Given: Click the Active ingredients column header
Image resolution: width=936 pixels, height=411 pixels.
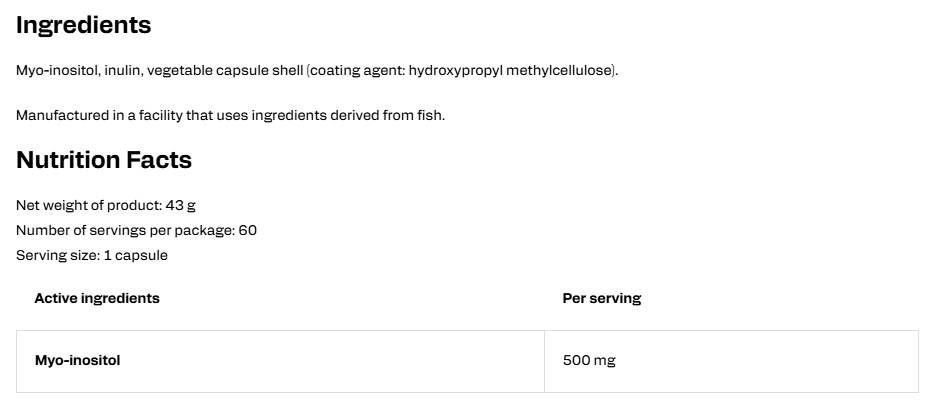Looking at the screenshot, I should [x=97, y=298].
